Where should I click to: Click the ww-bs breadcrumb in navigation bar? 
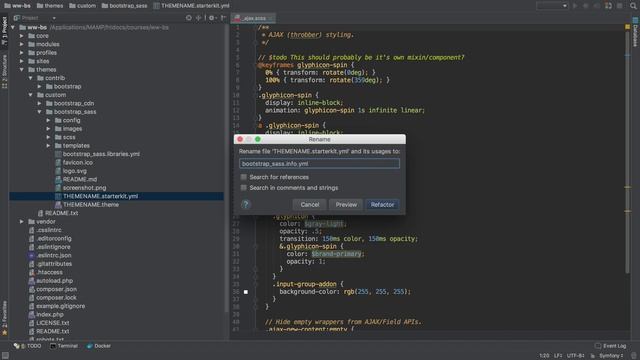pyautogui.click(x=18, y=6)
